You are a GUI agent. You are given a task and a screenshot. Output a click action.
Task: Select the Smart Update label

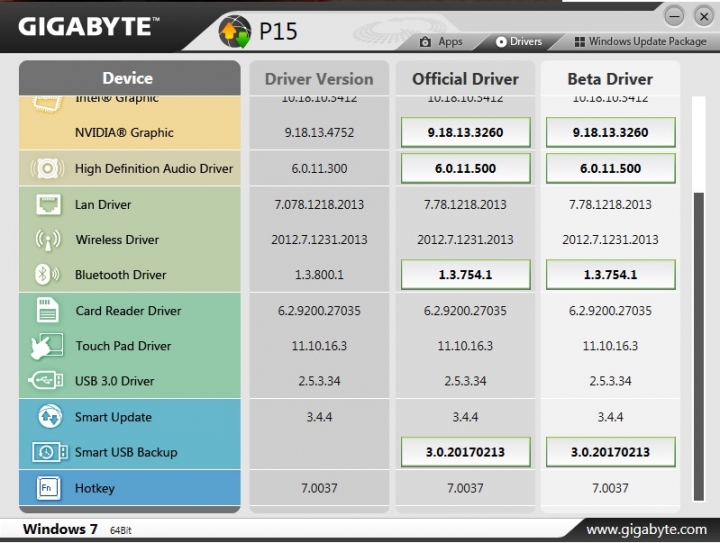pyautogui.click(x=113, y=417)
